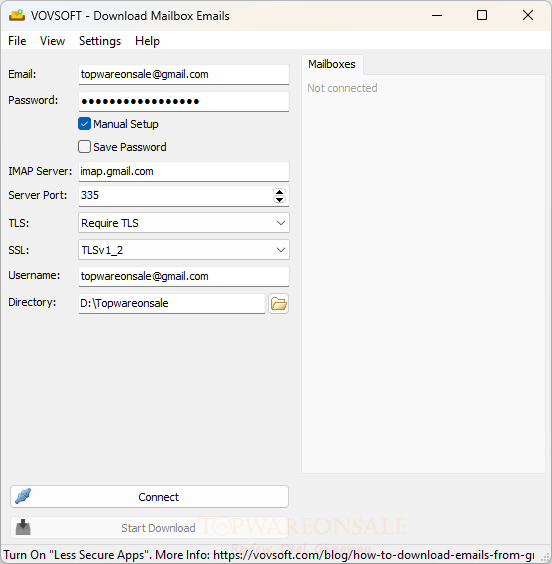Click the 'Username:' label

[x=34, y=275]
